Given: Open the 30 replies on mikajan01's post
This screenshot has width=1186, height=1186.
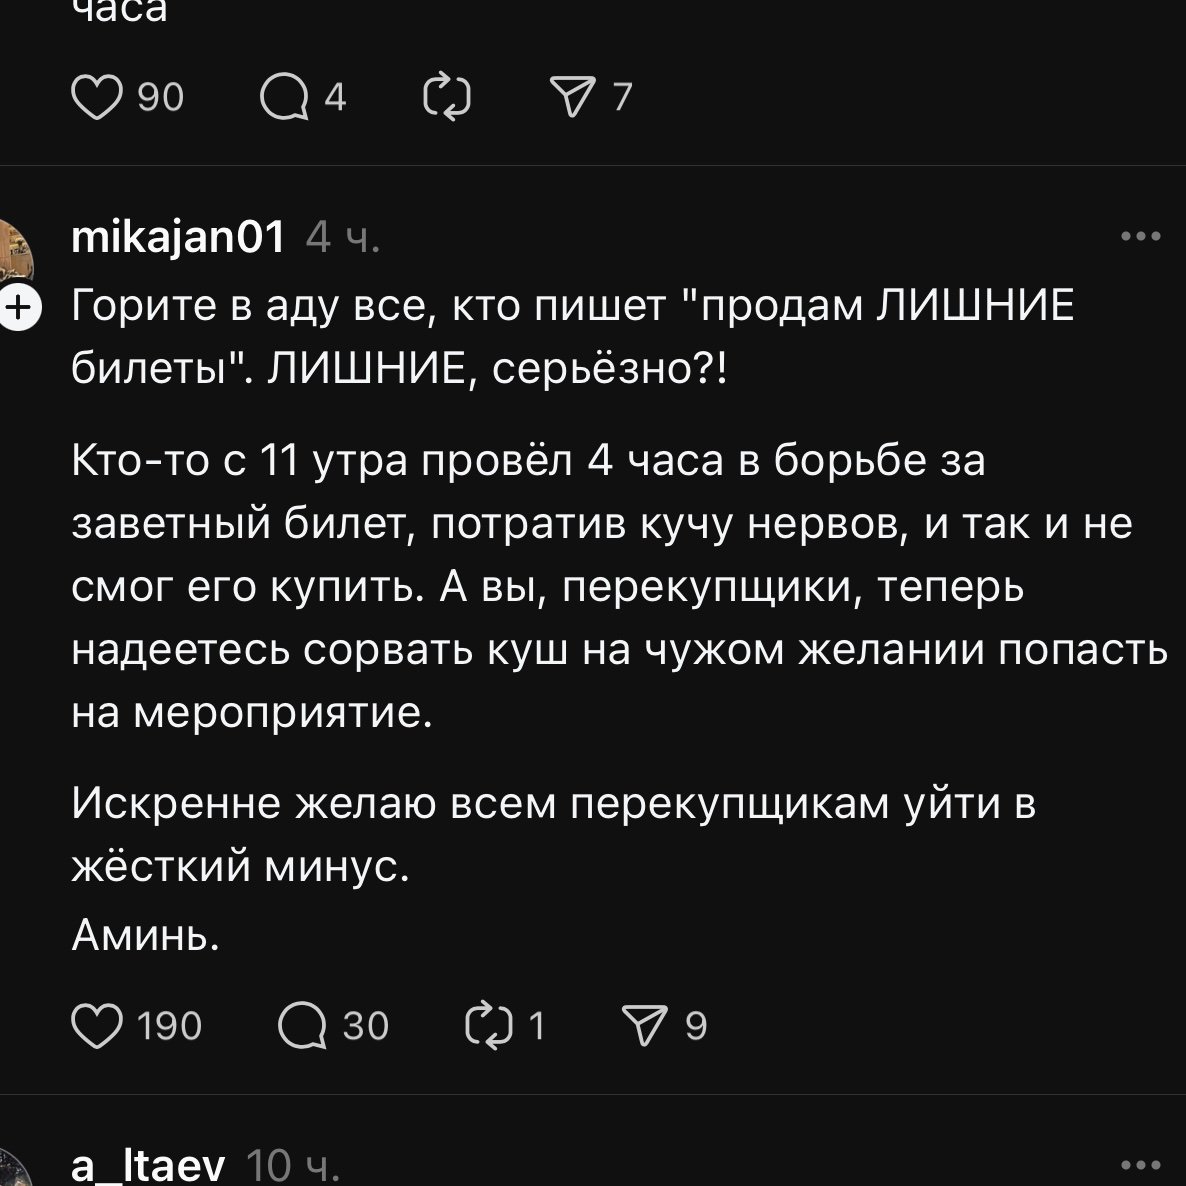Looking at the screenshot, I should [303, 1027].
